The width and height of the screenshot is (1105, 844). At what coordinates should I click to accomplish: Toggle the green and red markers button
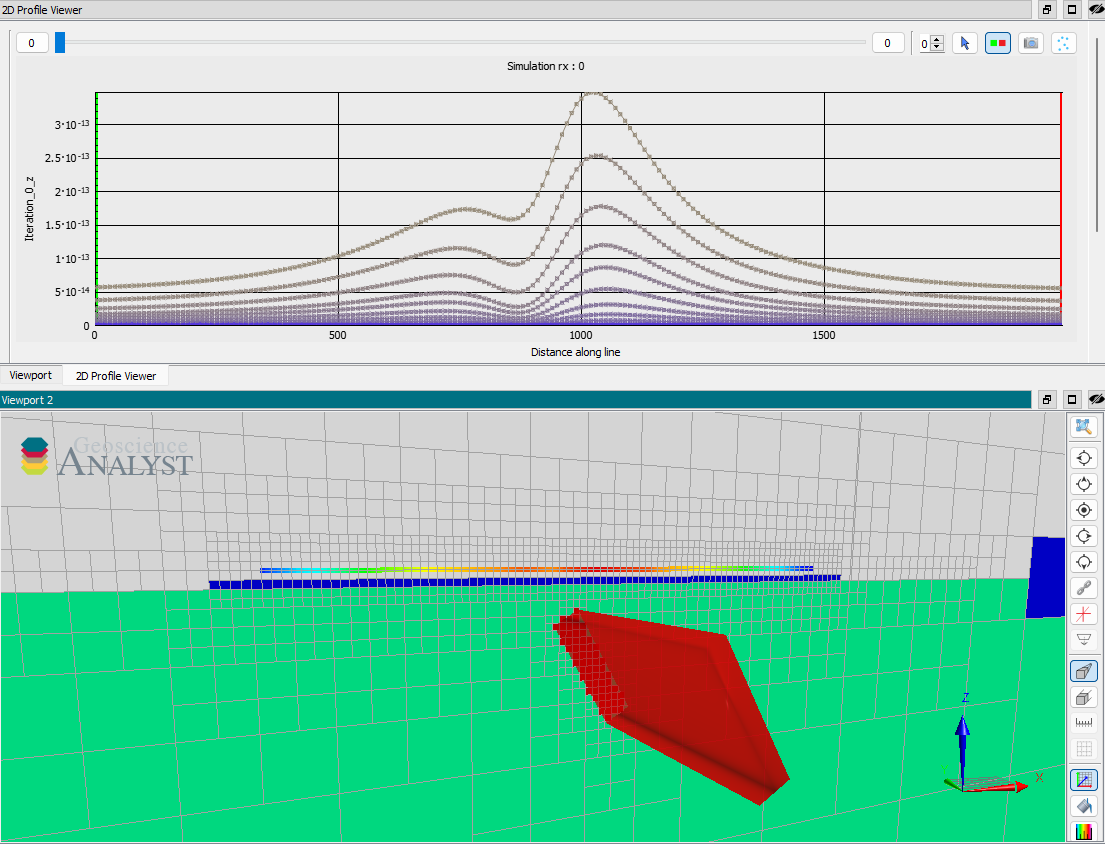pyautogui.click(x=997, y=43)
